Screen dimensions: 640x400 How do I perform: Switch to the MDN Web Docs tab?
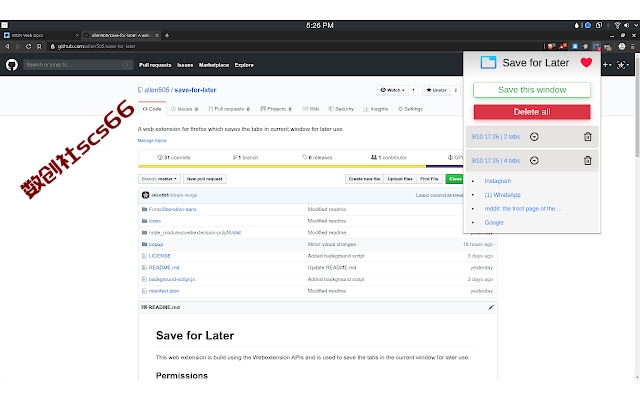pos(40,36)
